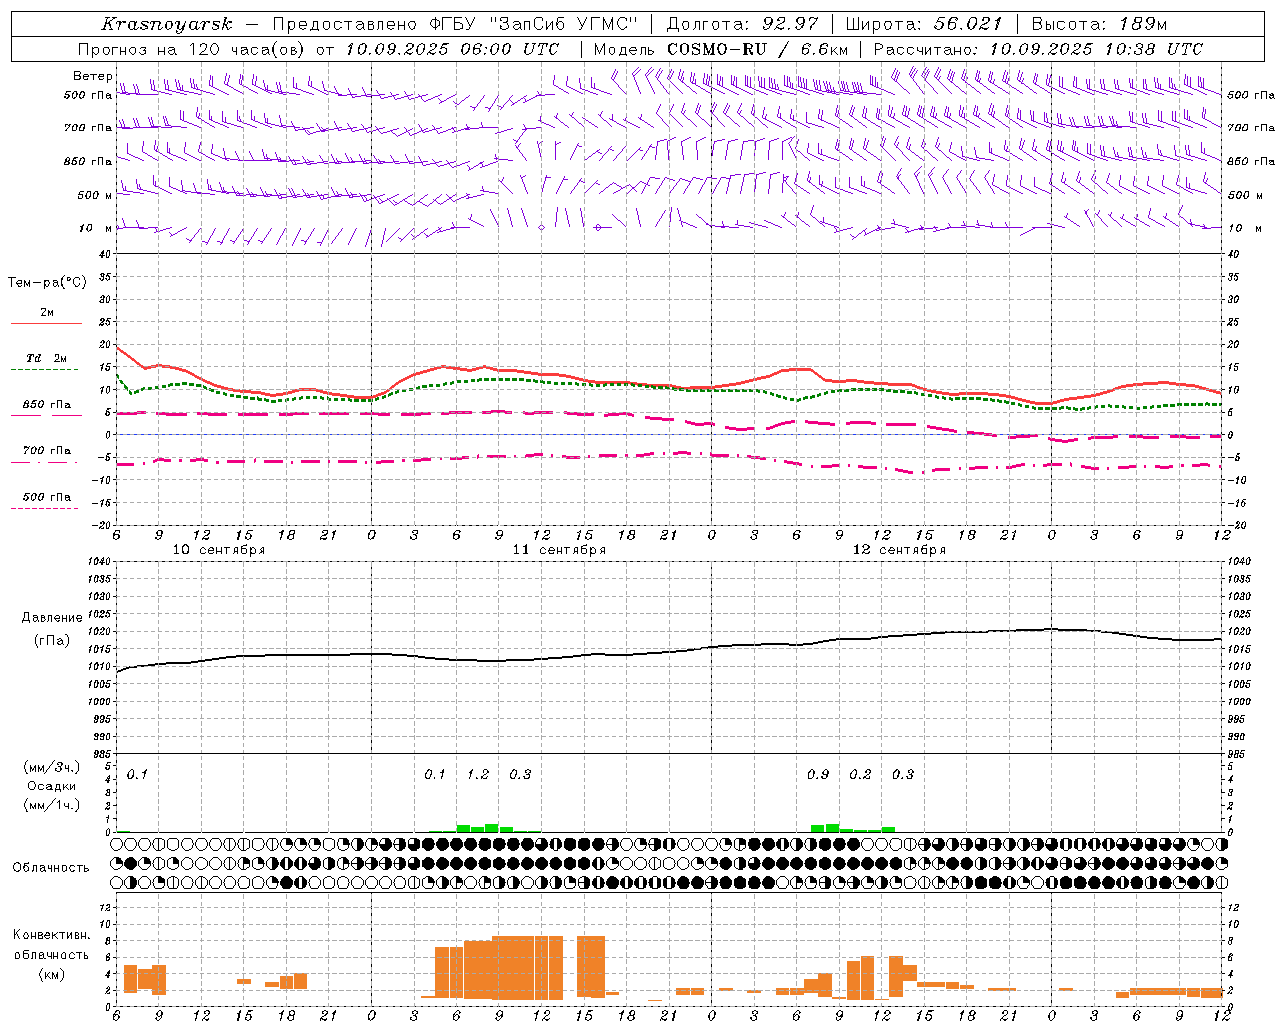Viewport: 1280px width, 1024px height.
Task: Click the '(мм/3ч.)' precipitation unit label
Action: pos(51,768)
